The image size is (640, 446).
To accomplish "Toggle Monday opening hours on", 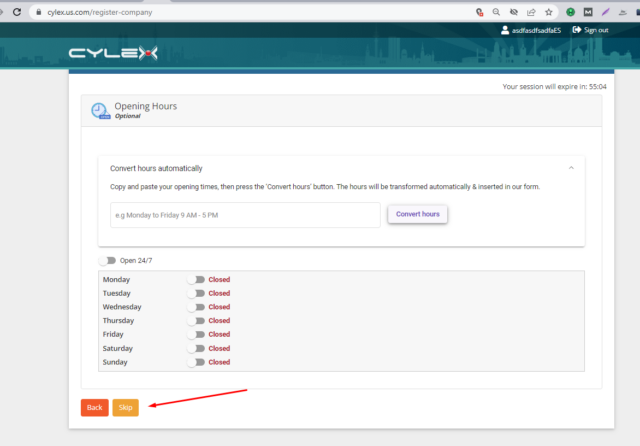I will click(196, 280).
